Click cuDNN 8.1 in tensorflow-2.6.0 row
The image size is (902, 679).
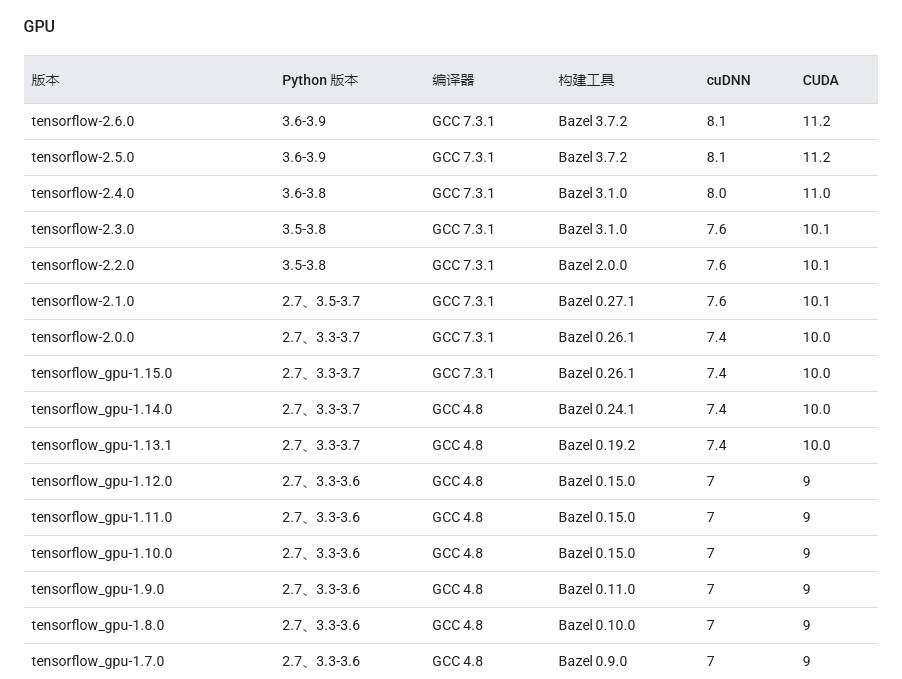[716, 121]
